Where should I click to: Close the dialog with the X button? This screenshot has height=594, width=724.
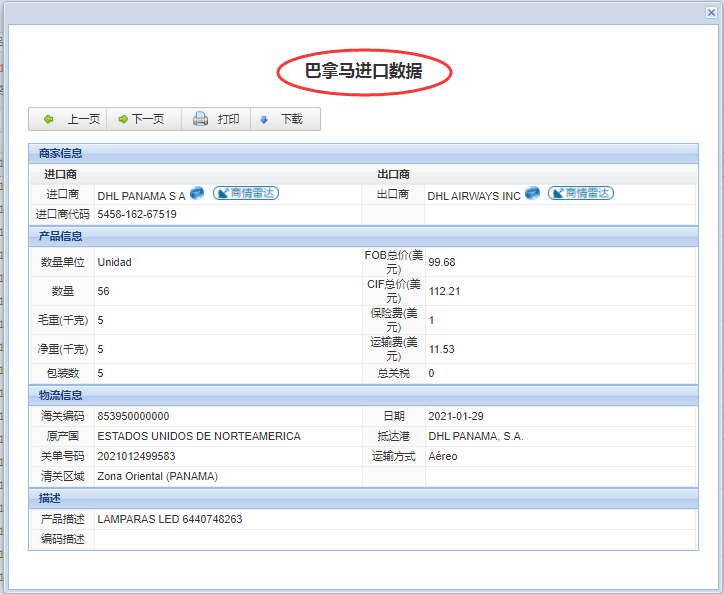(711, 12)
